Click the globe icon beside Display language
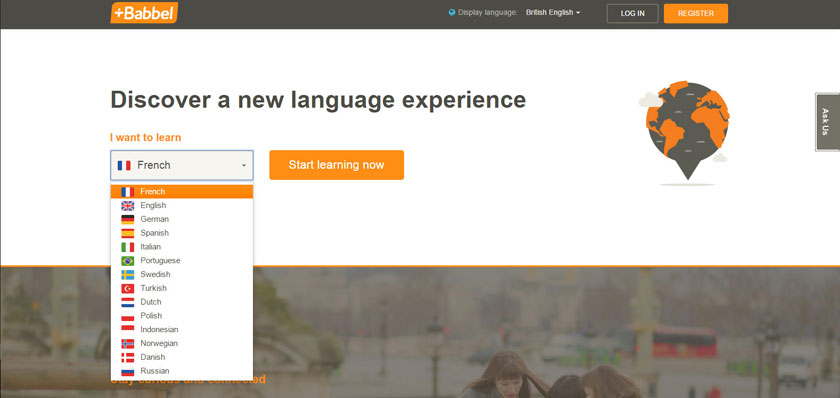 452,12
